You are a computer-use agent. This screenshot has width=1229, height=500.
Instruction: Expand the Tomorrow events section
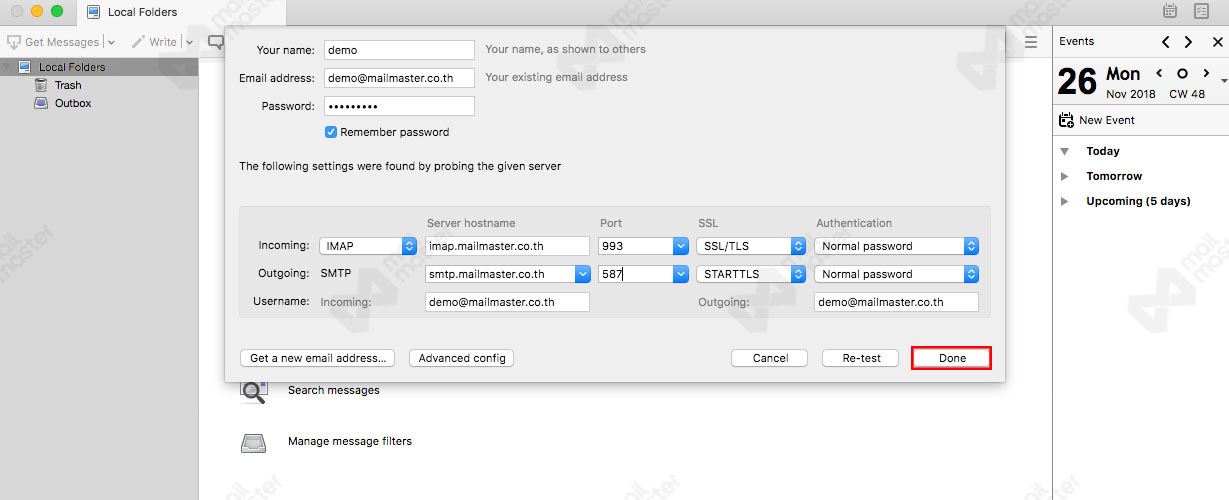(x=1066, y=176)
